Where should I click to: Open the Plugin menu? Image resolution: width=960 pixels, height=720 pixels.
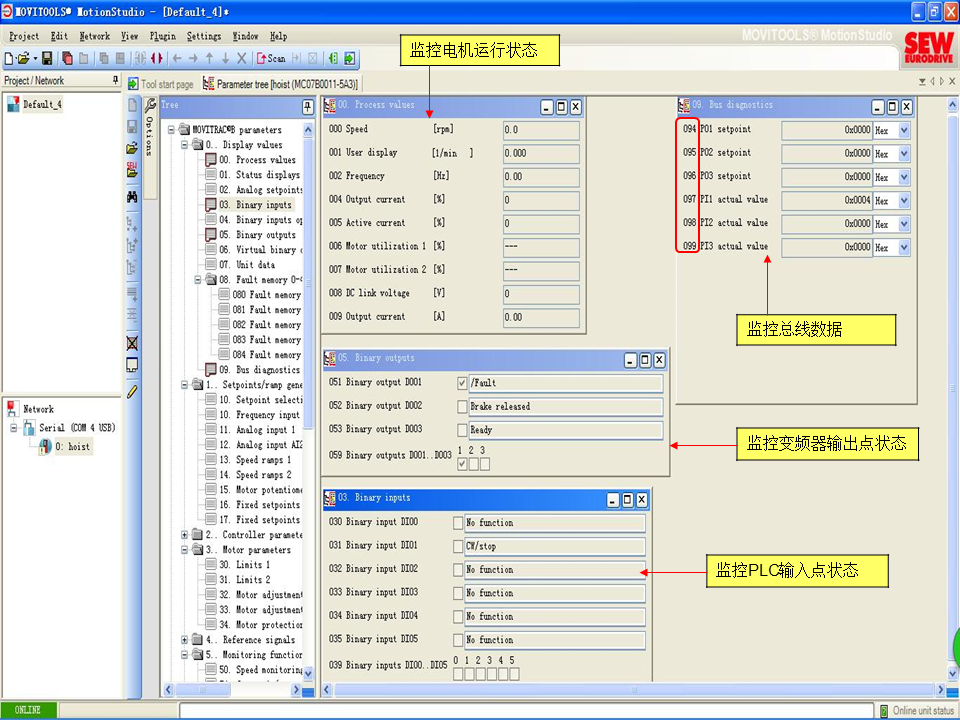162,36
